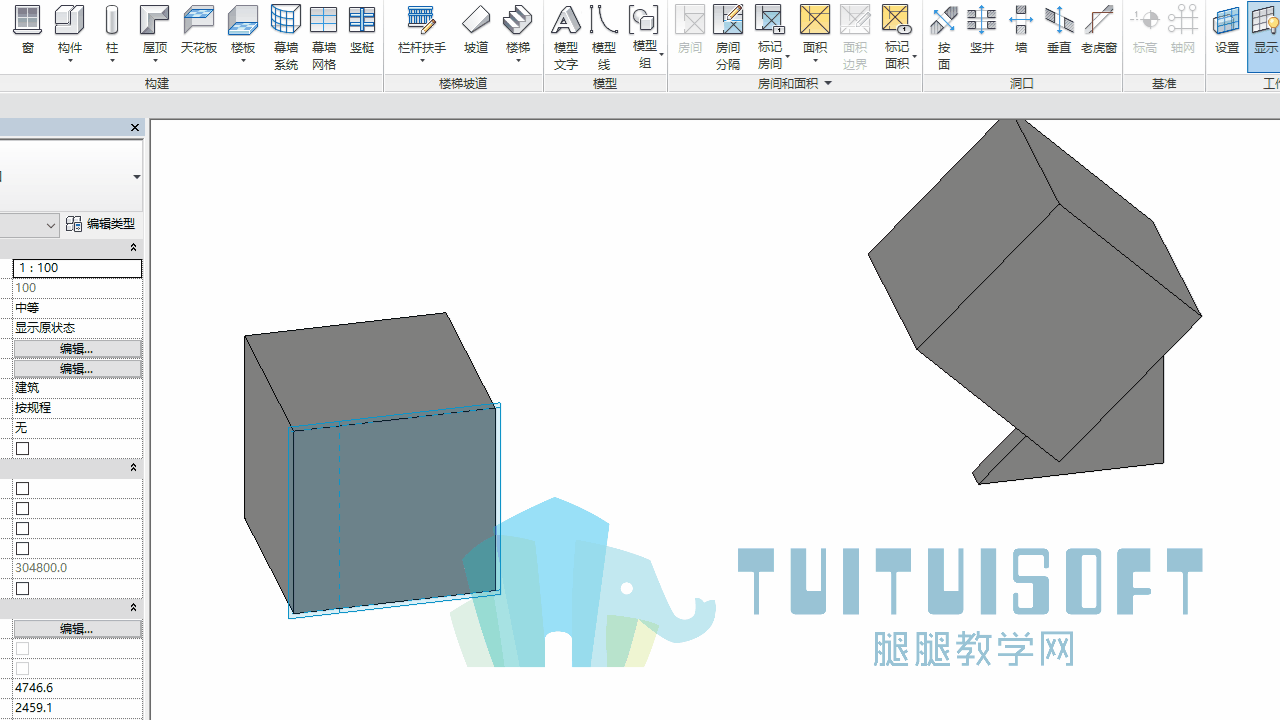Click the 编辑... button under 显示原状态

[77, 349]
